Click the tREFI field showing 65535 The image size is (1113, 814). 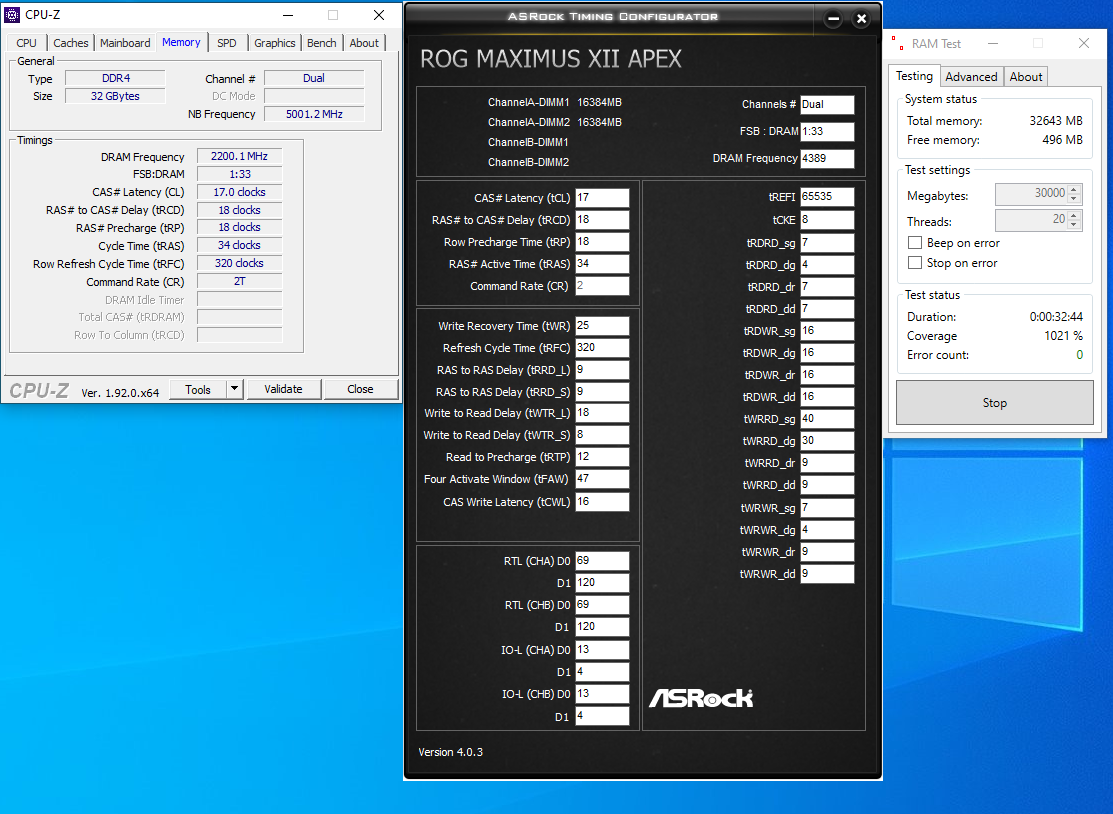[827, 197]
